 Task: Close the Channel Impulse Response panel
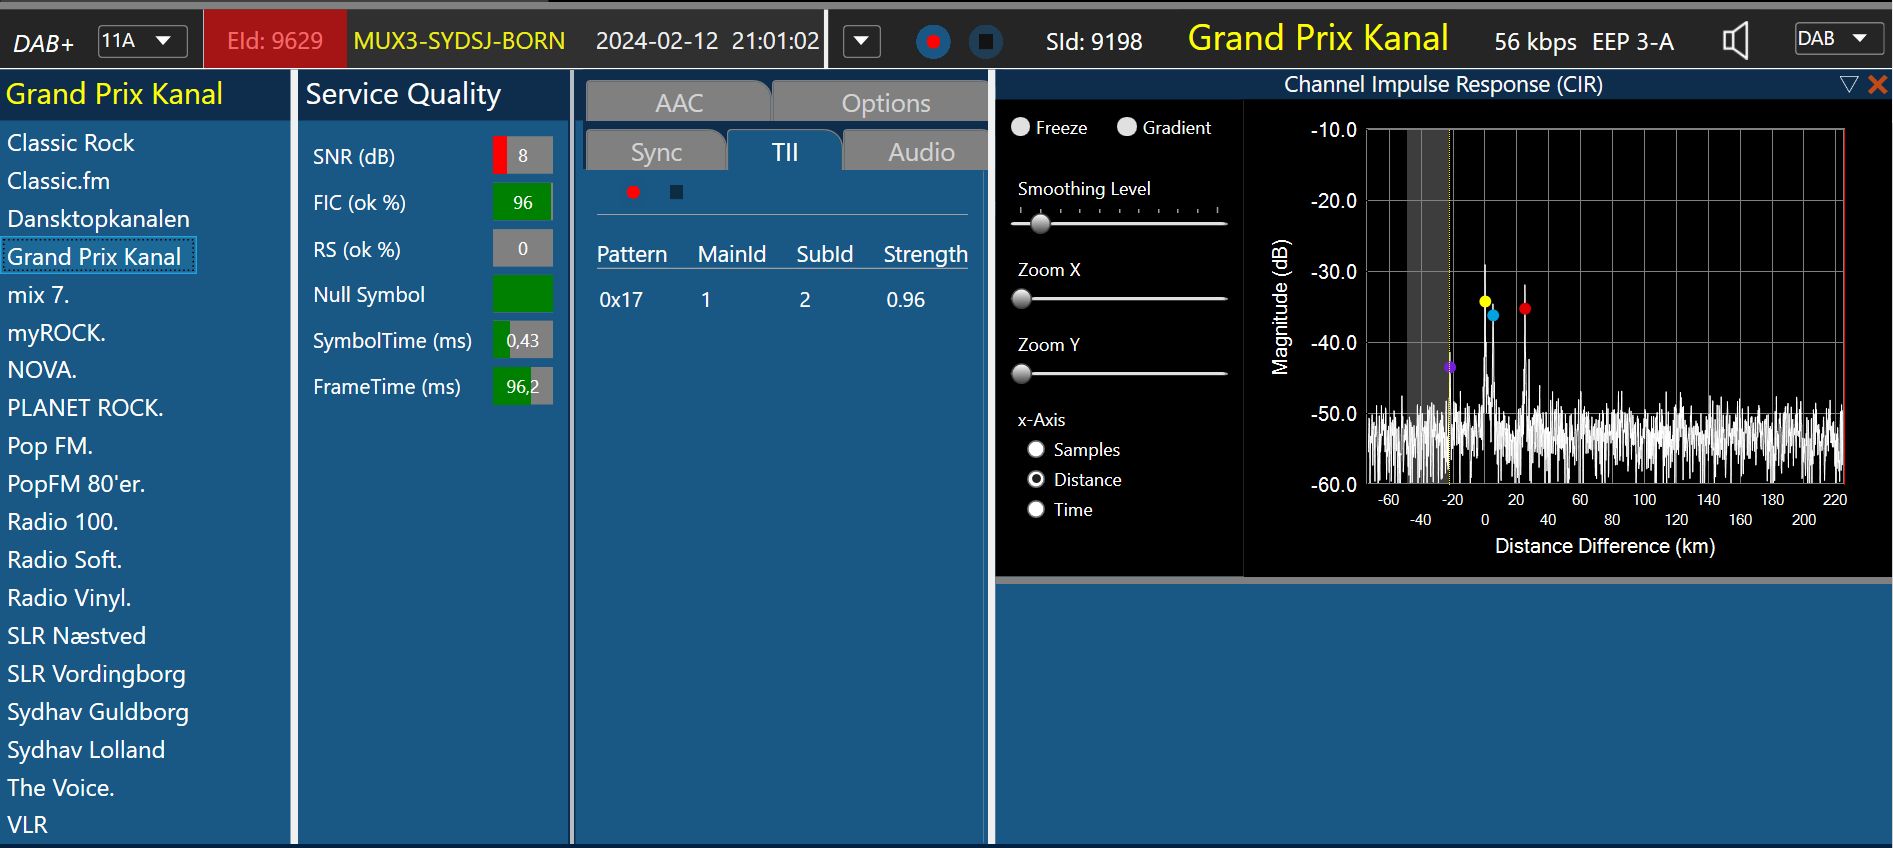1878,85
